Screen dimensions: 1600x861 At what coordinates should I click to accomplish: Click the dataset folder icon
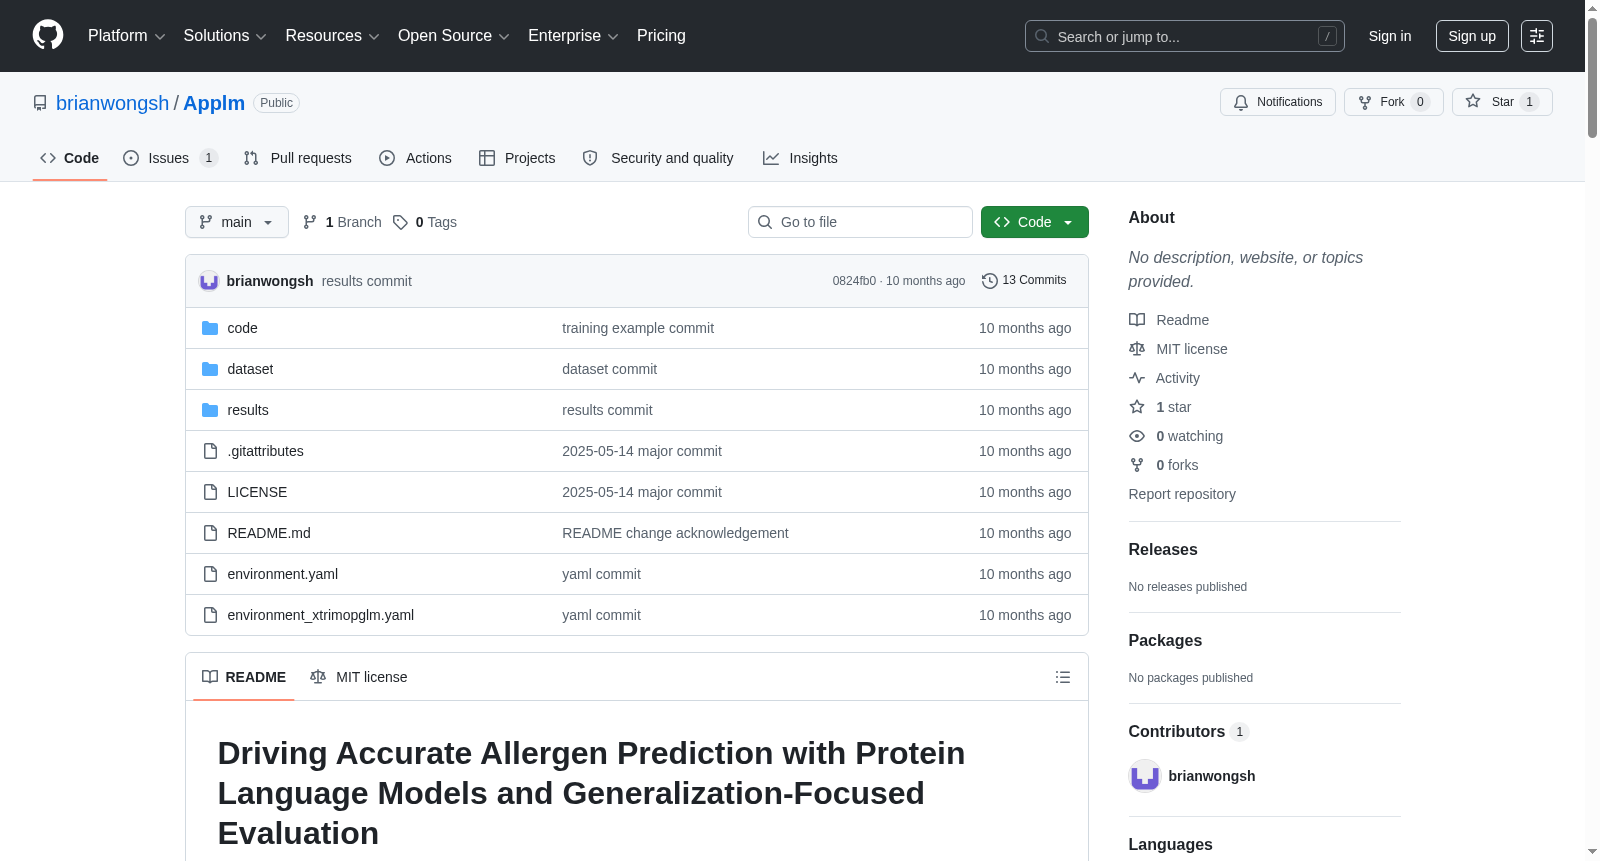click(210, 369)
